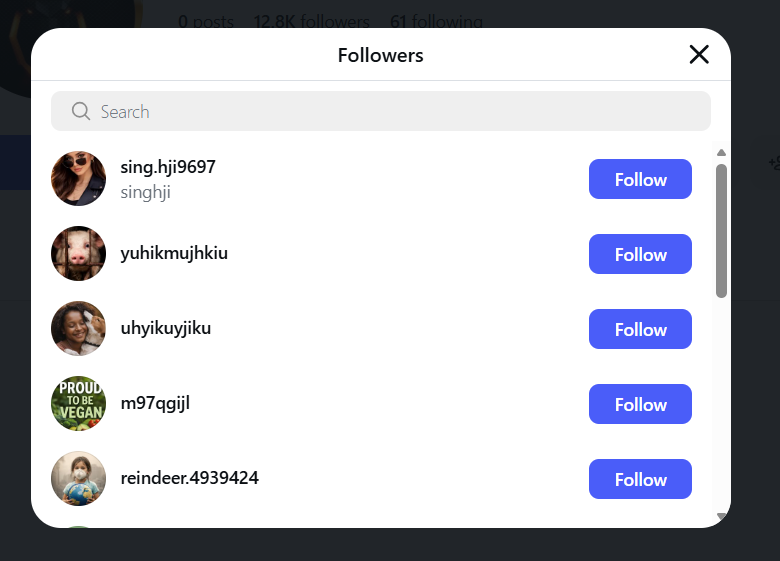This screenshot has width=780, height=561.
Task: Go to uhyikuyjiku's username link
Action: (x=166, y=328)
